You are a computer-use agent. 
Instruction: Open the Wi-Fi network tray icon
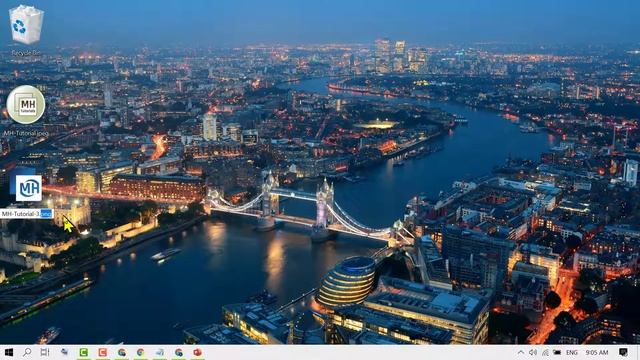pos(545,352)
